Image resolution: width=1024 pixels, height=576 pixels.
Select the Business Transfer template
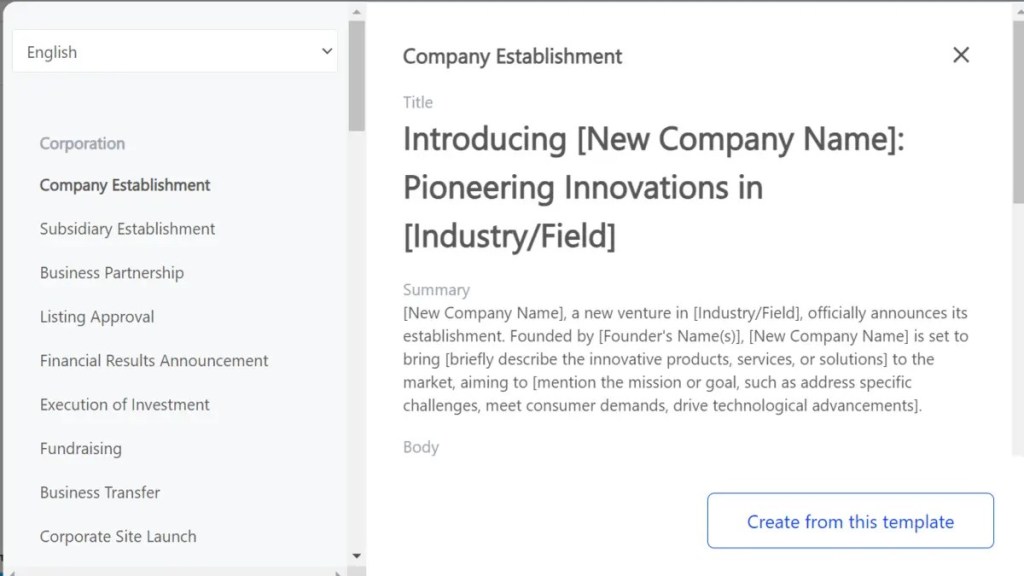click(100, 493)
